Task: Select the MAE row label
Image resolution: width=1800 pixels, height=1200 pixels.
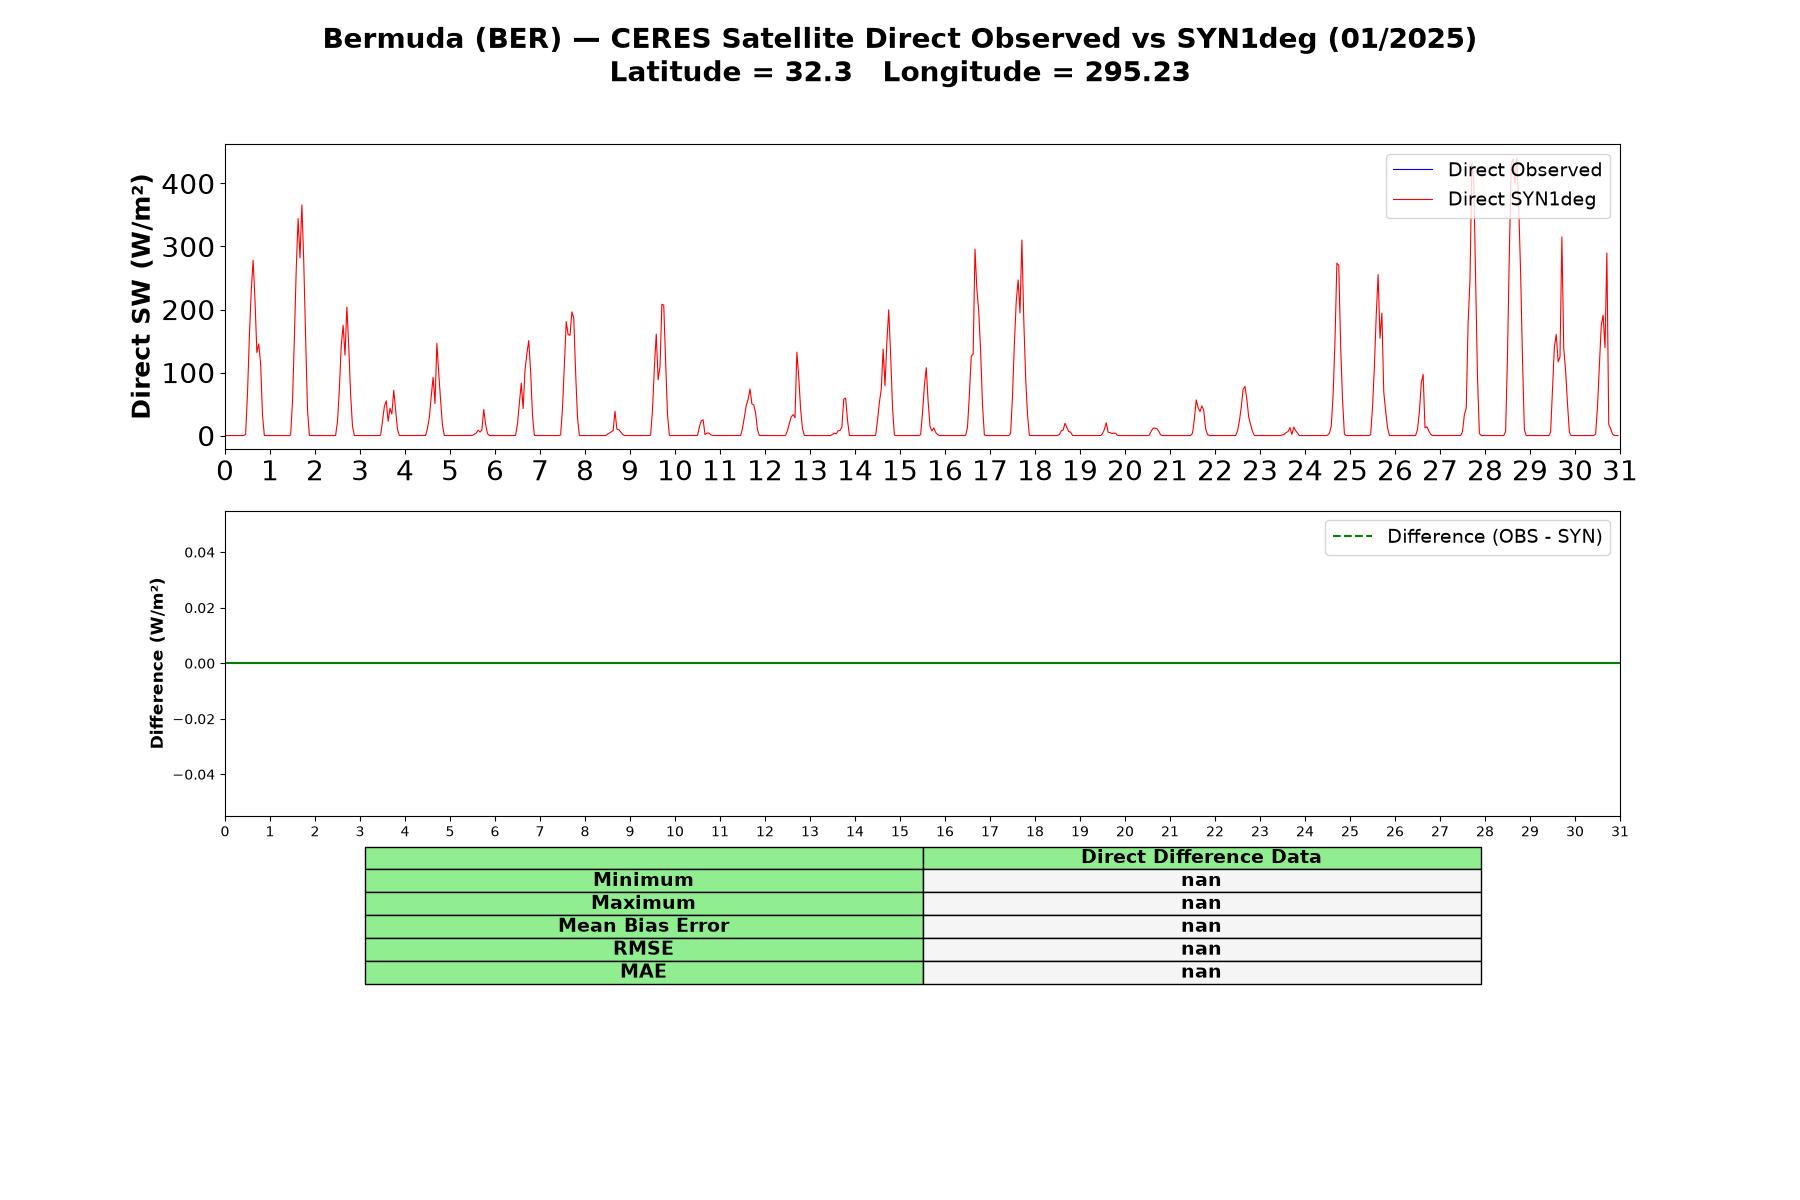Action: 643,972
